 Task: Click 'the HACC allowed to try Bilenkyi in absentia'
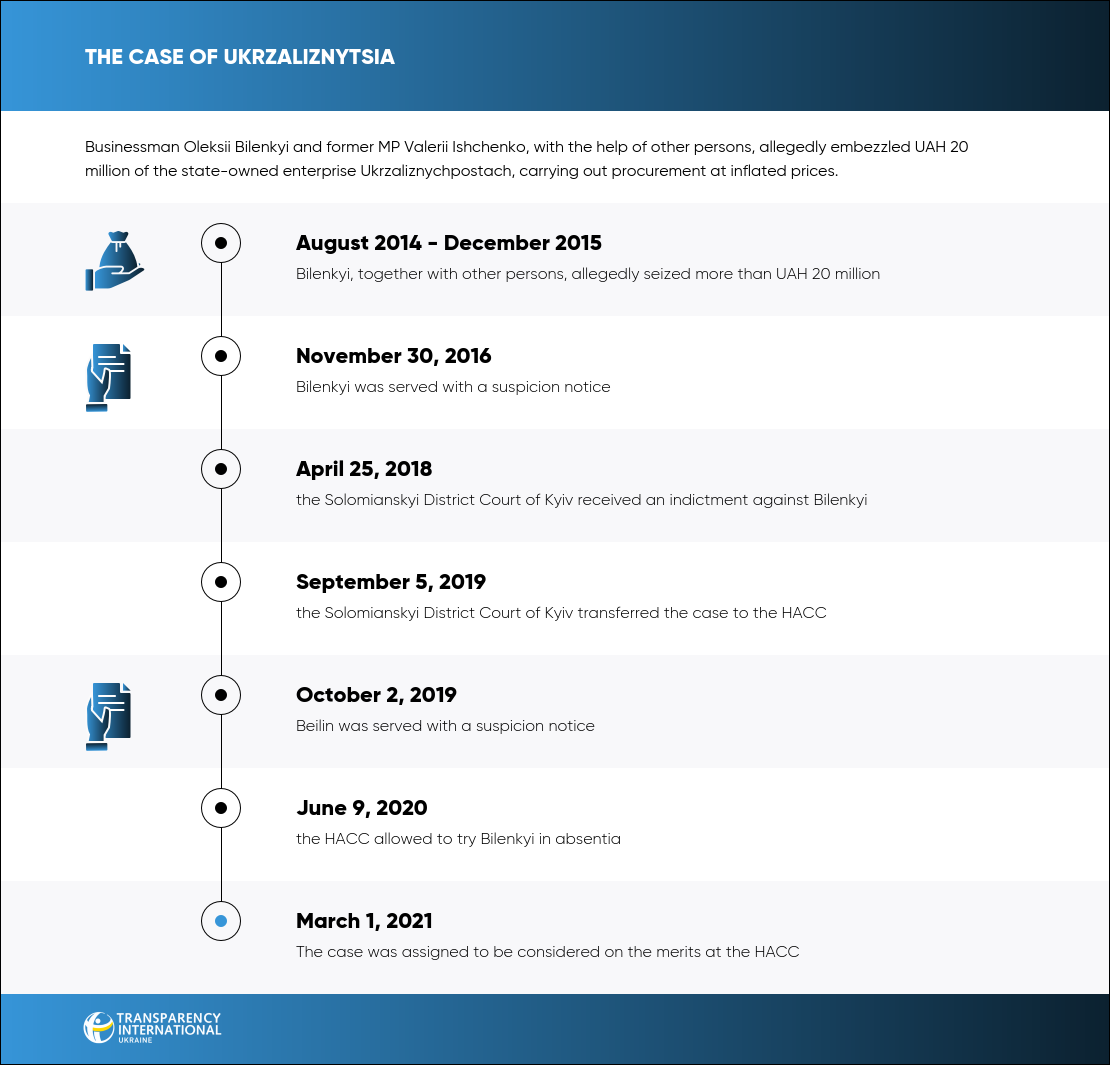point(458,839)
